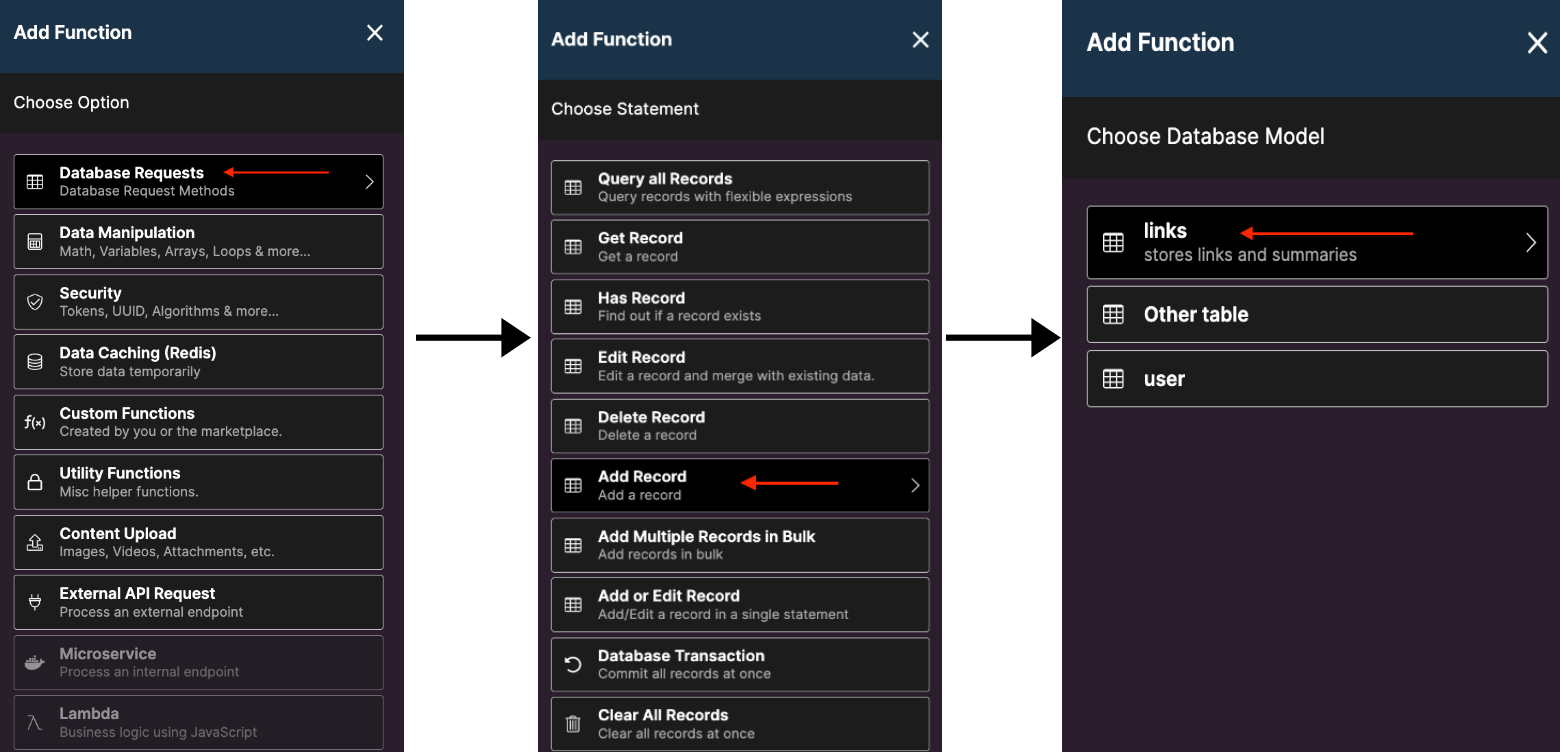1560x752 pixels.
Task: Click the Data Manipulation calculator icon
Action: [x=35, y=242]
